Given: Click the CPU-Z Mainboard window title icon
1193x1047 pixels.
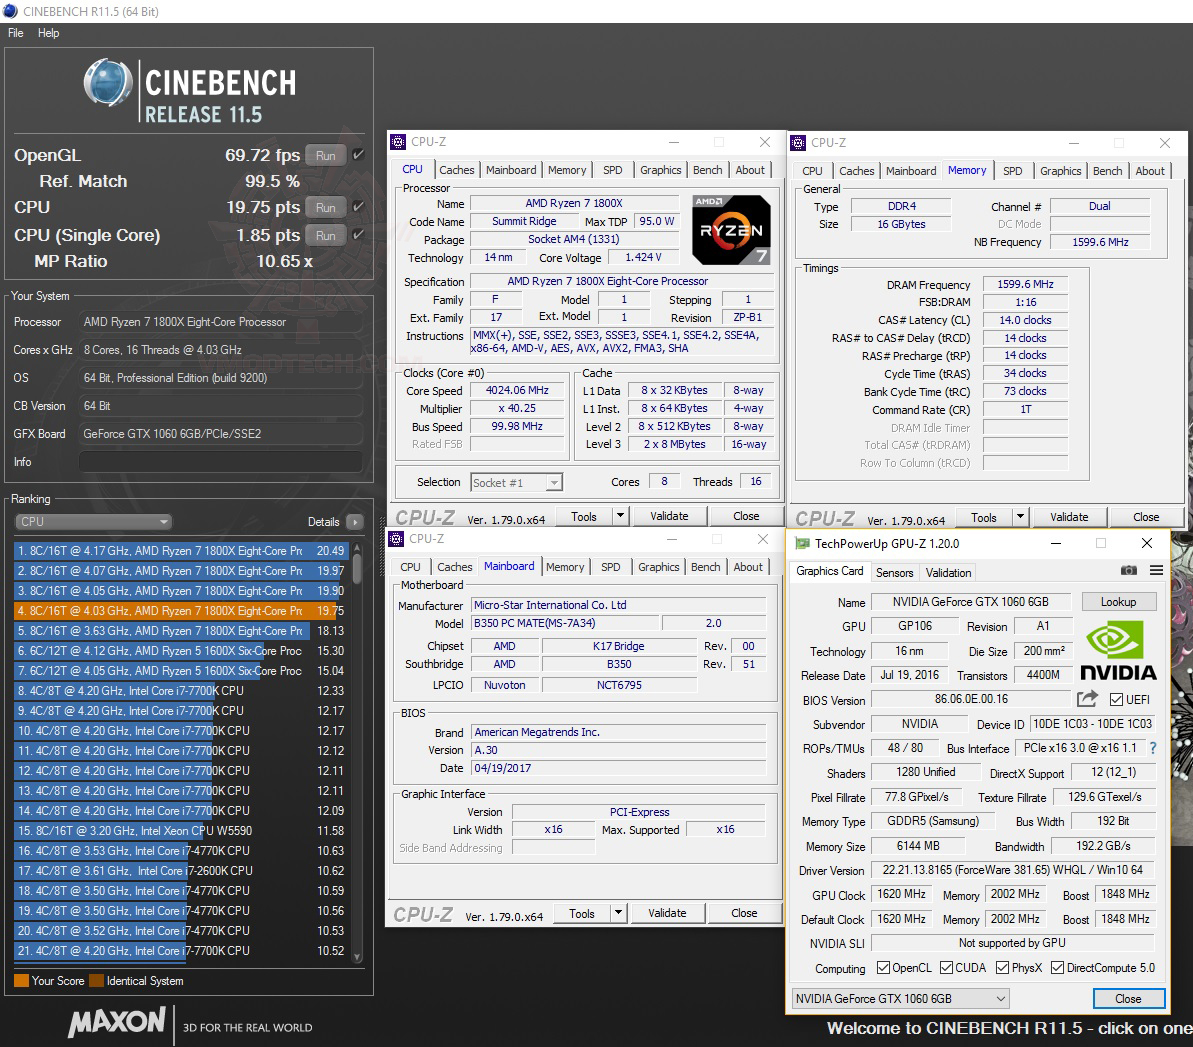Looking at the screenshot, I should [396, 539].
